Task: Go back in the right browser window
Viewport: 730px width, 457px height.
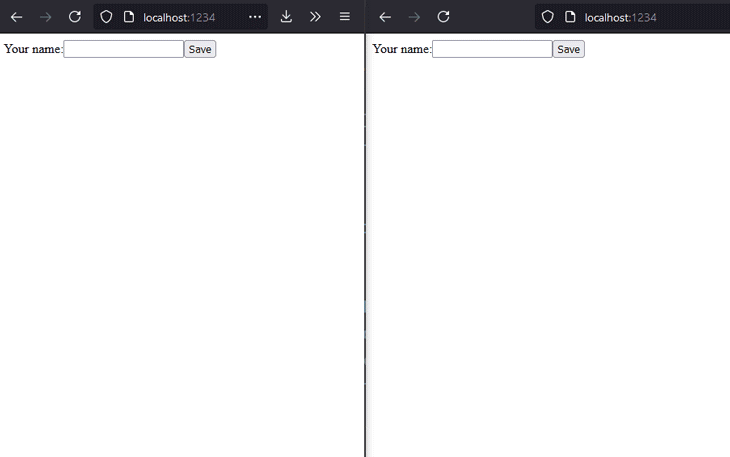Action: click(385, 17)
